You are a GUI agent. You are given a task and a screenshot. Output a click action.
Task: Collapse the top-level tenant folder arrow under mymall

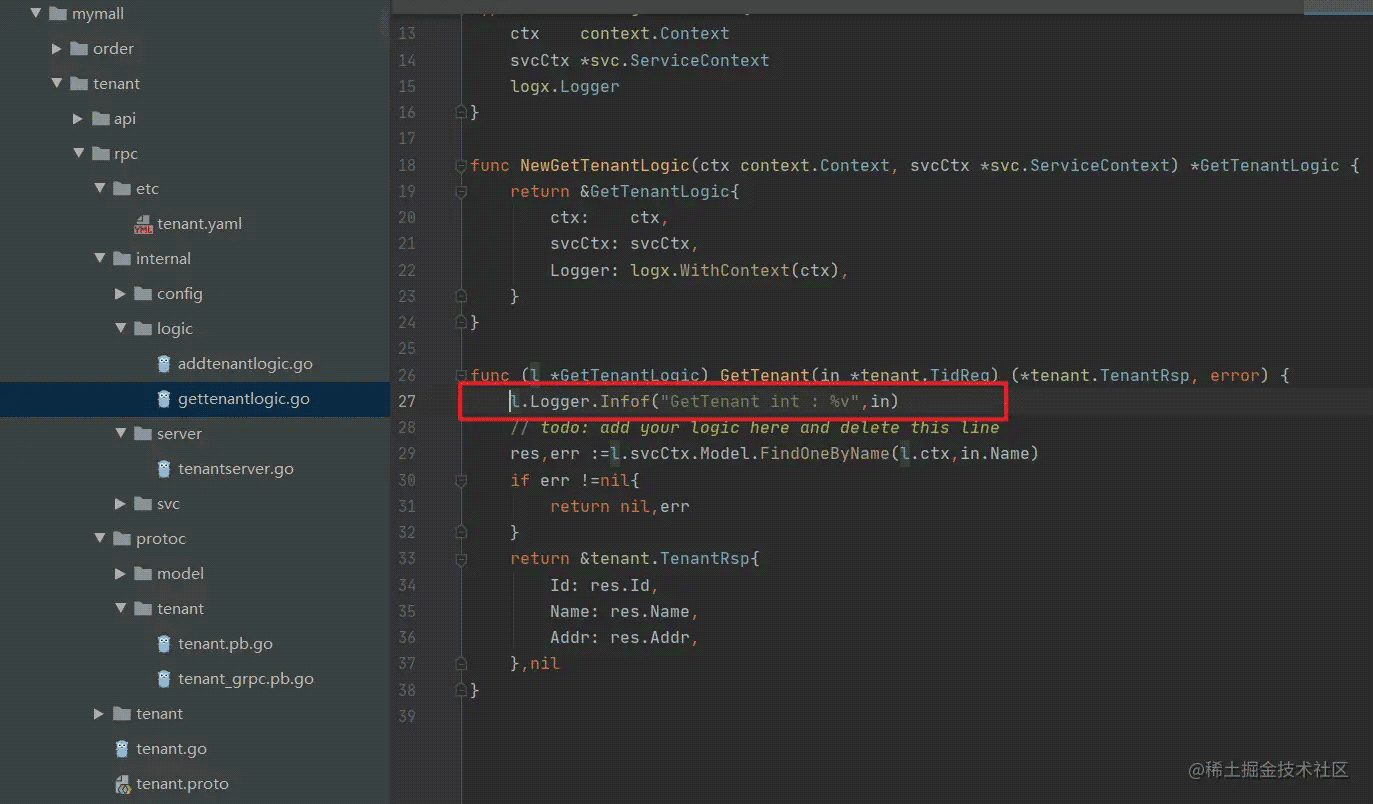pyautogui.click(x=57, y=84)
